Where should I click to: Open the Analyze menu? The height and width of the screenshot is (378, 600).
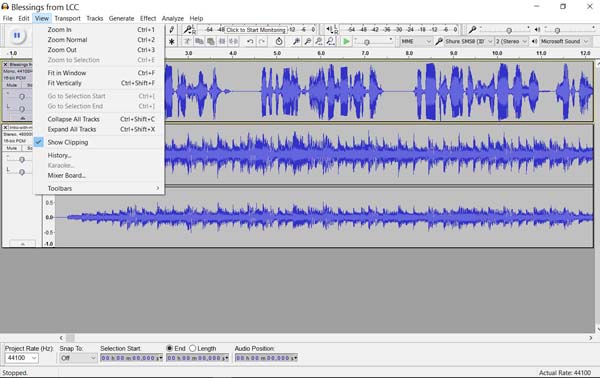[x=173, y=18]
